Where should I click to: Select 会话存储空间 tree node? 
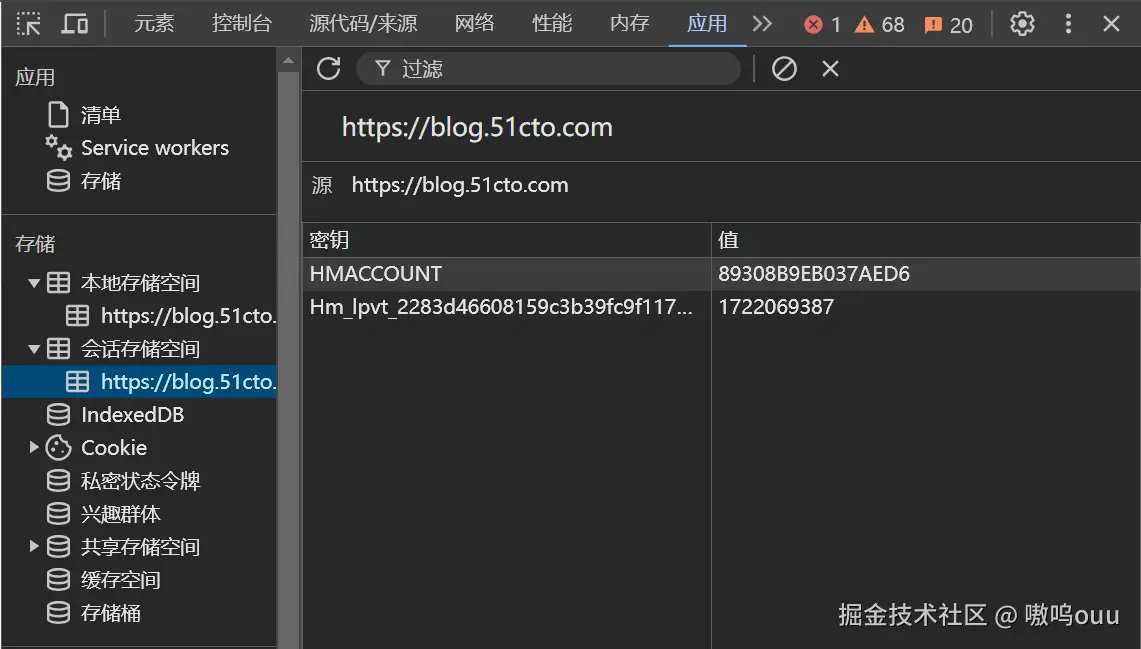[x=140, y=349]
